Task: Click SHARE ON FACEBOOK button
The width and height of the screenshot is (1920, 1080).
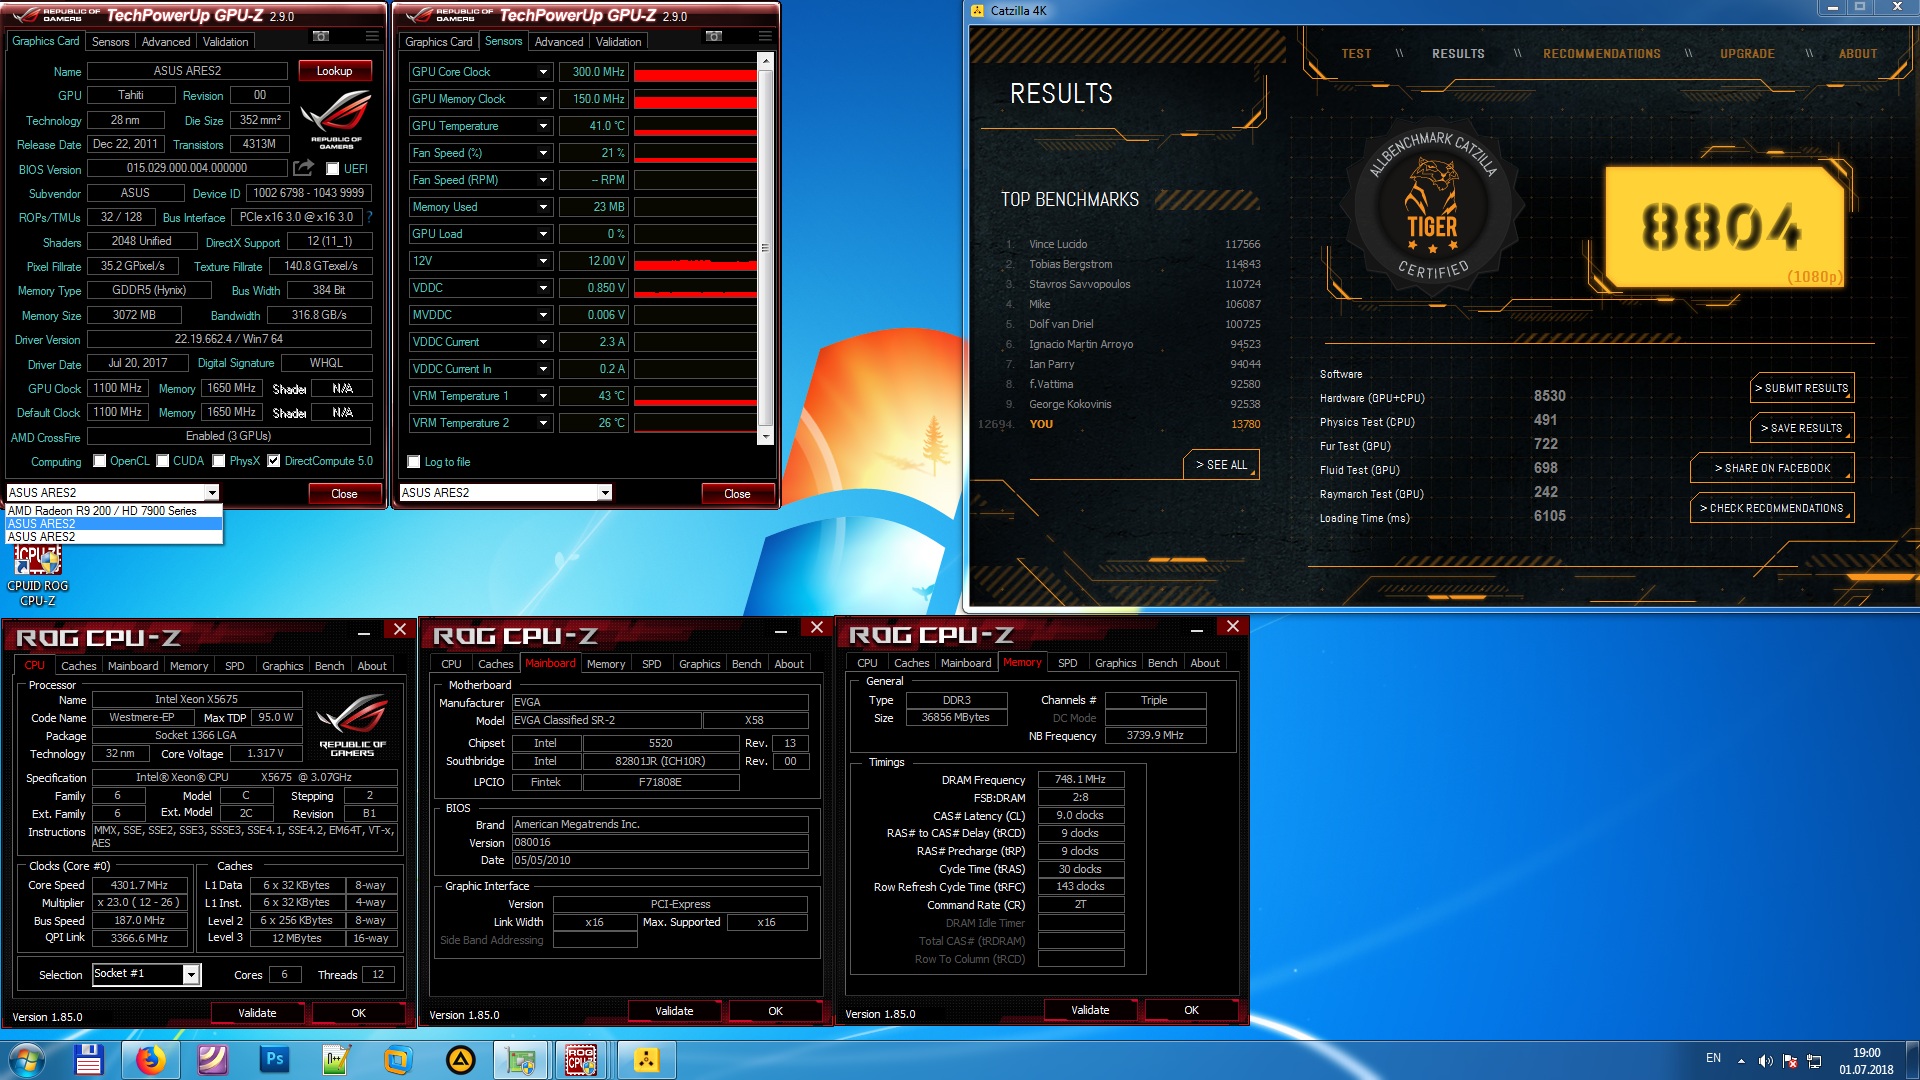Action: (x=1772, y=468)
